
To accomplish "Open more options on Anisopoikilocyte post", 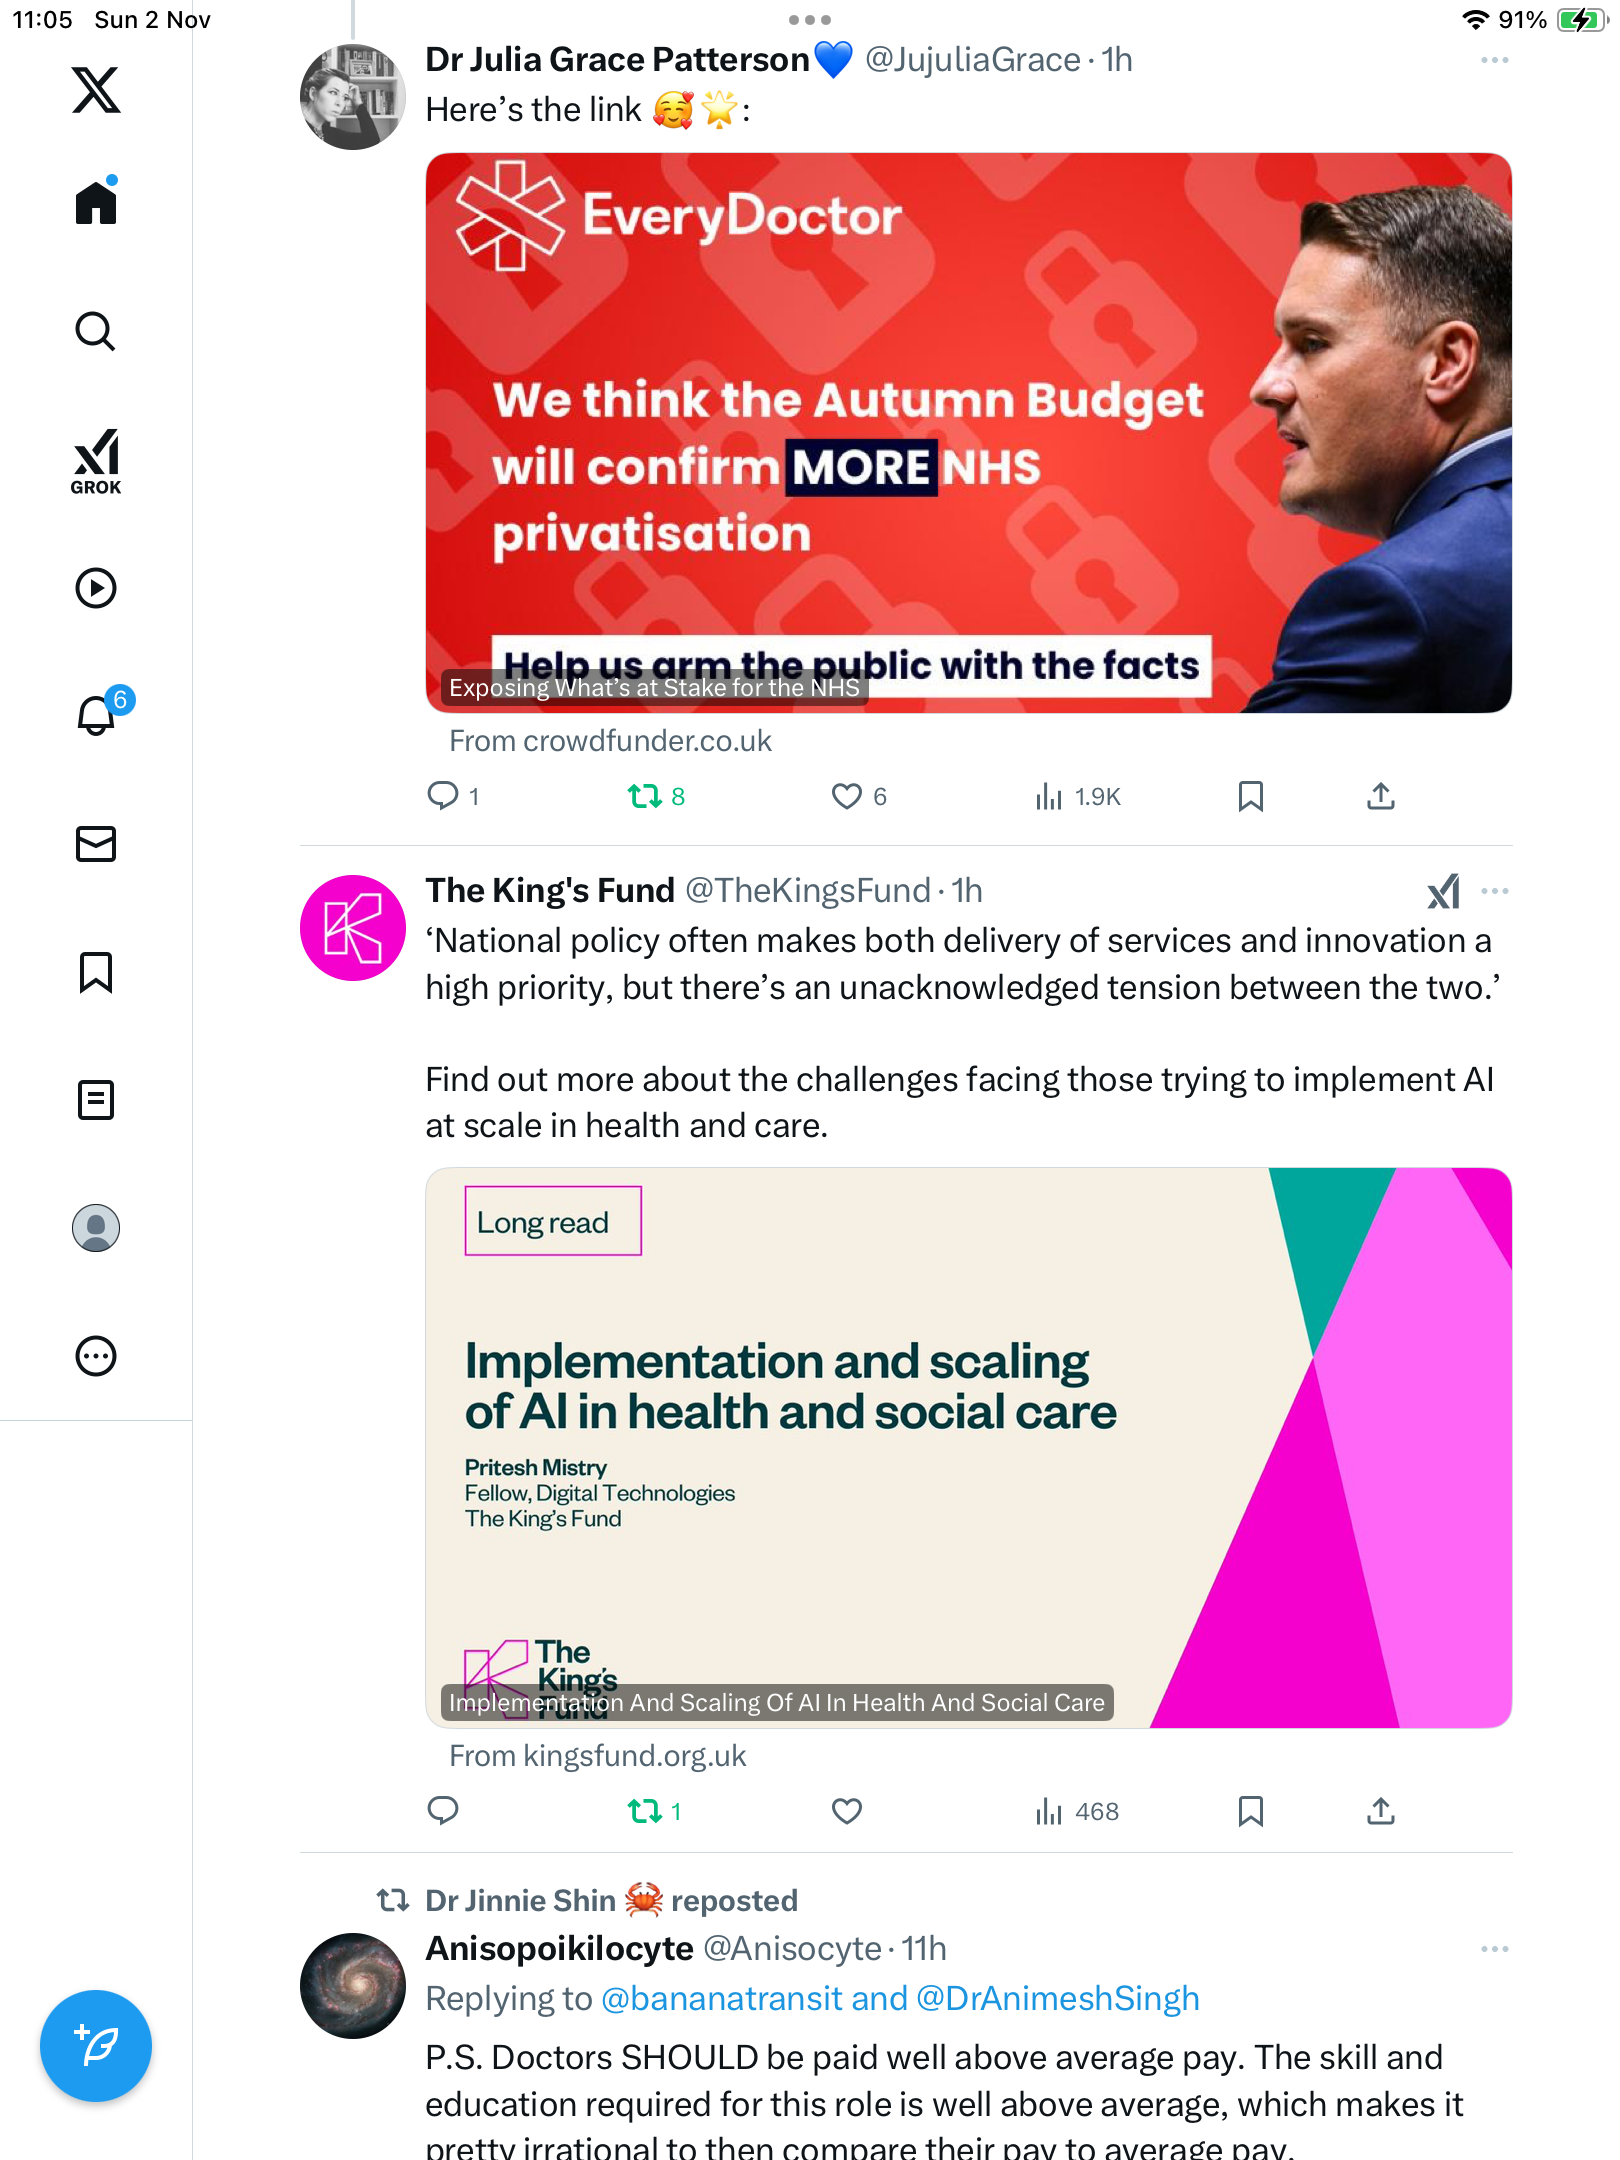I will click(x=1494, y=1949).
